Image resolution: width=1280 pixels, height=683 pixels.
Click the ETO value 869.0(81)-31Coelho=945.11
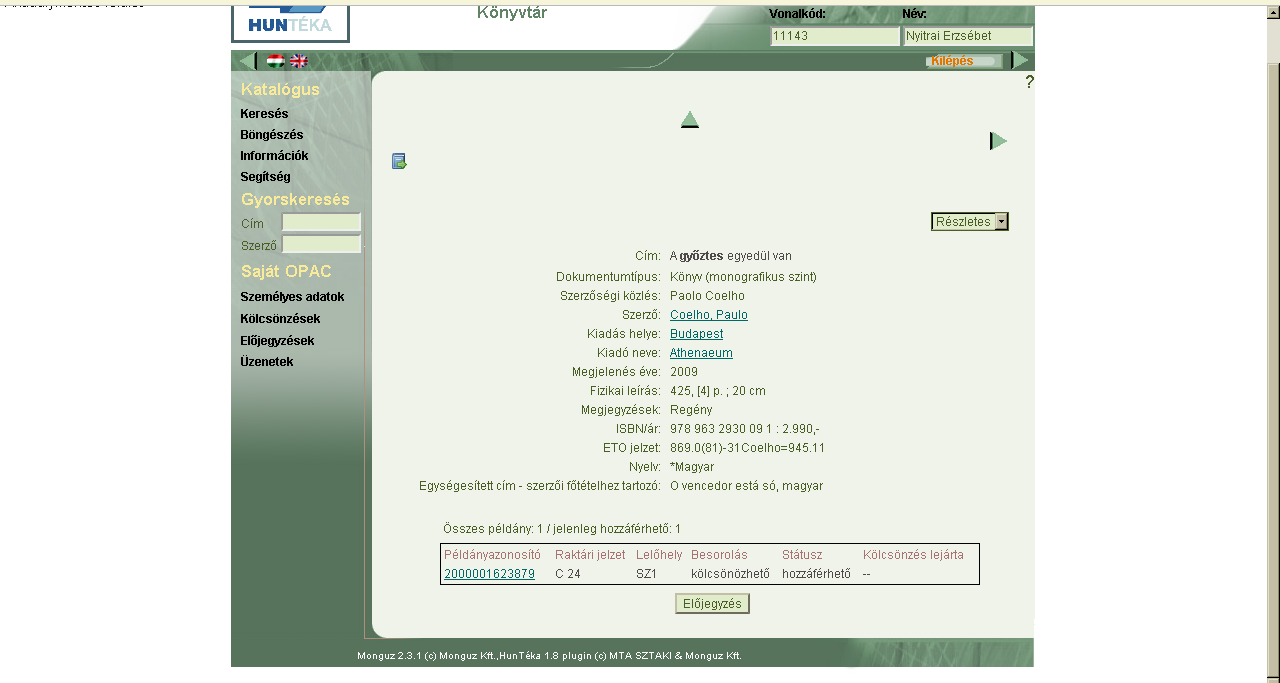pos(747,448)
